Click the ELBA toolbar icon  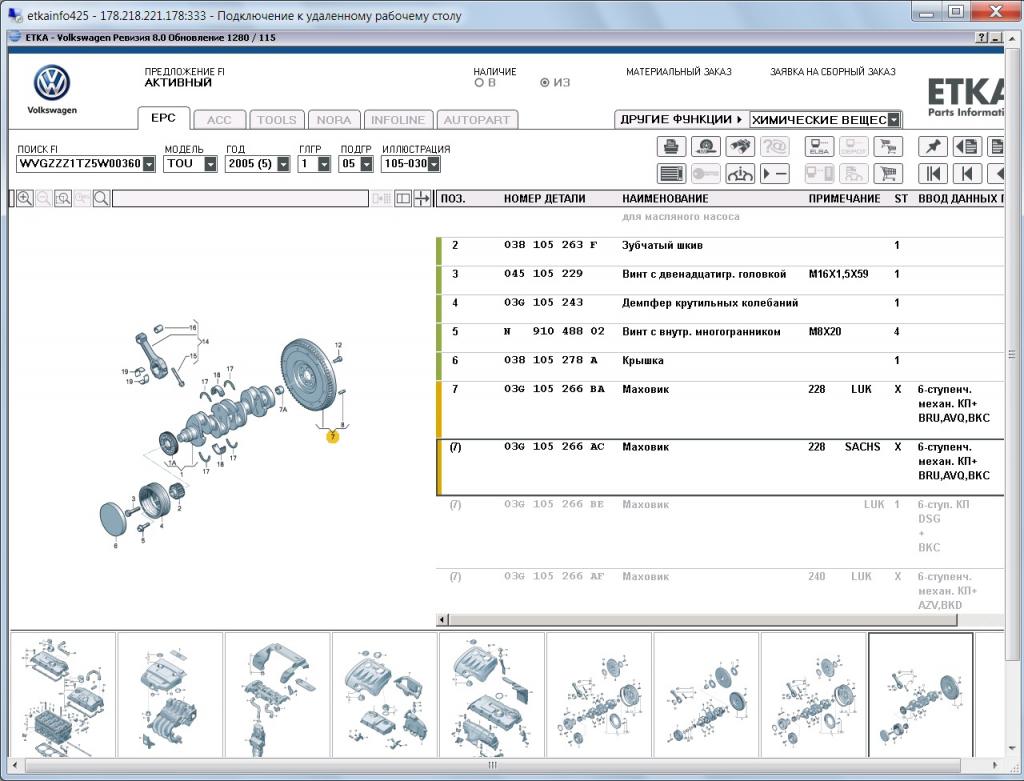click(819, 146)
